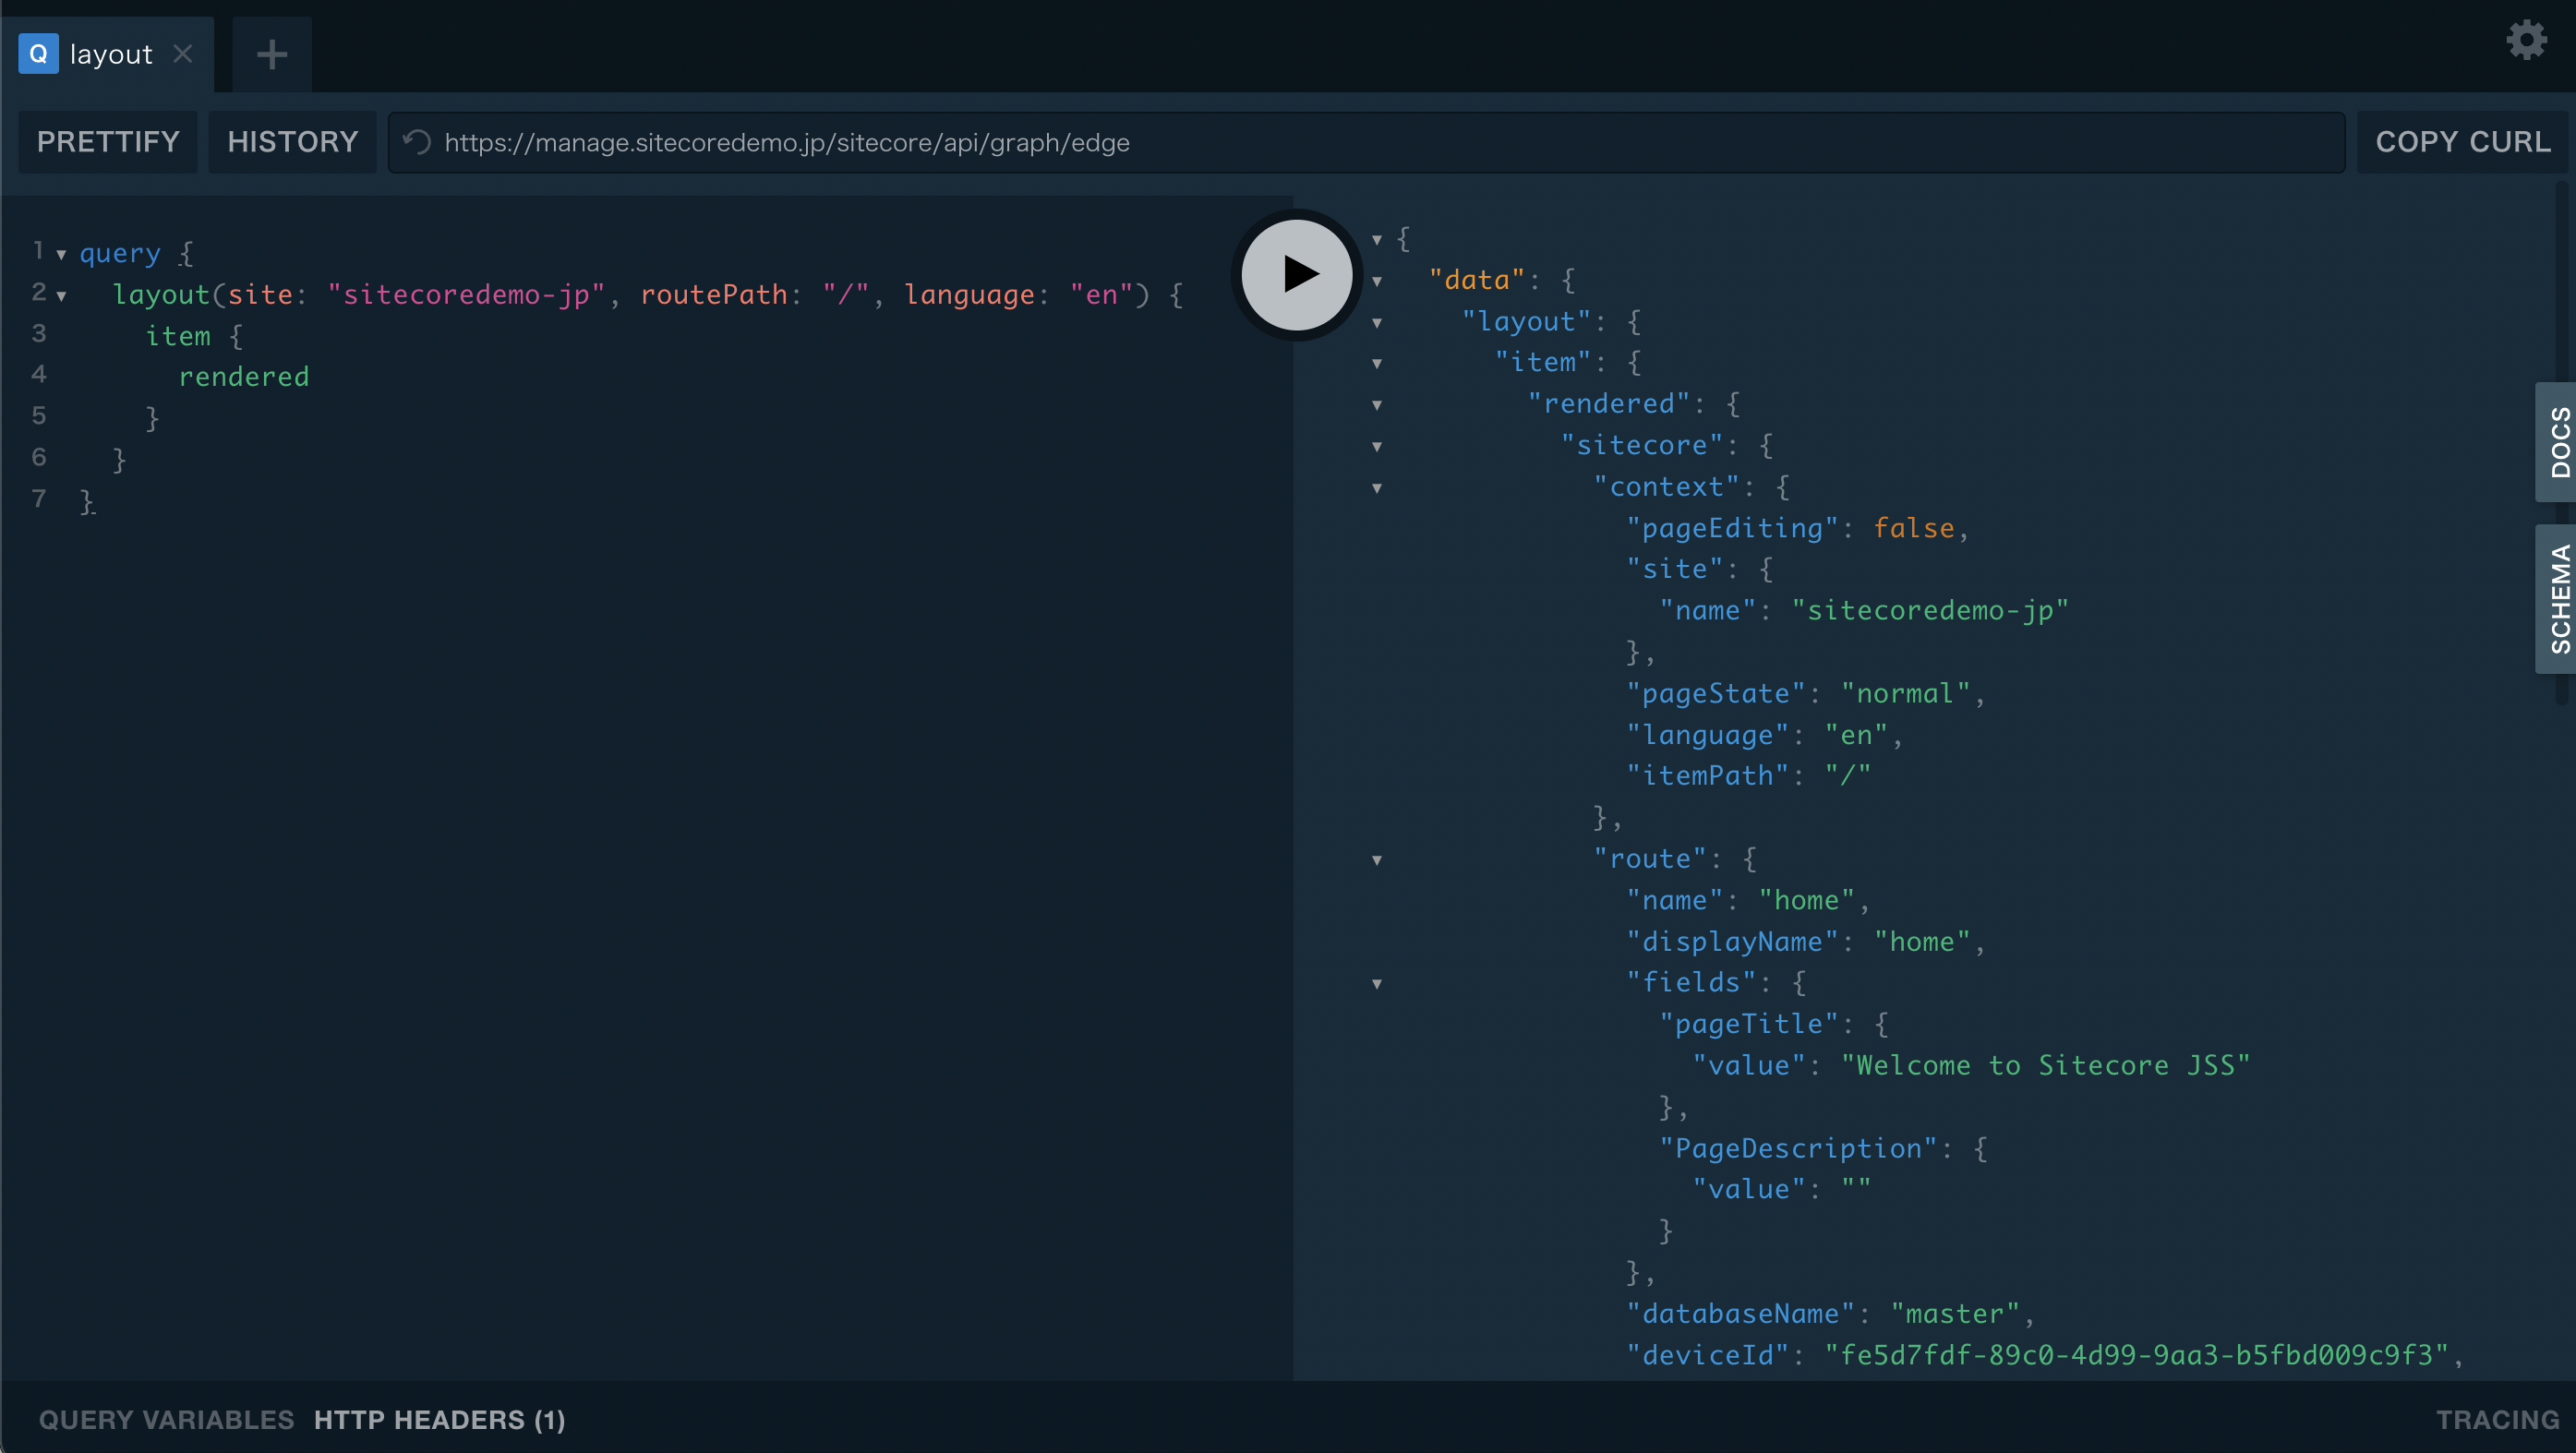Open QUERY VARIABLES panel

166,1419
